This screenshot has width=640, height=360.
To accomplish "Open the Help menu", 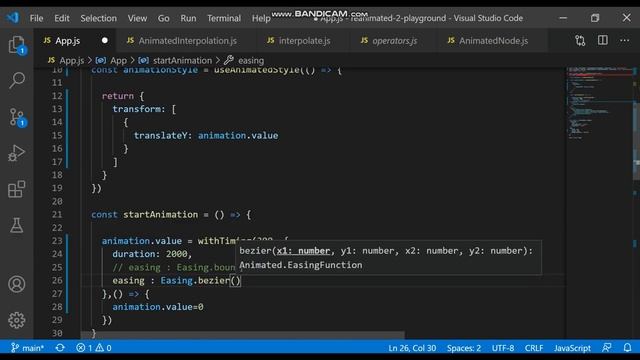I will click(x=261, y=18).
